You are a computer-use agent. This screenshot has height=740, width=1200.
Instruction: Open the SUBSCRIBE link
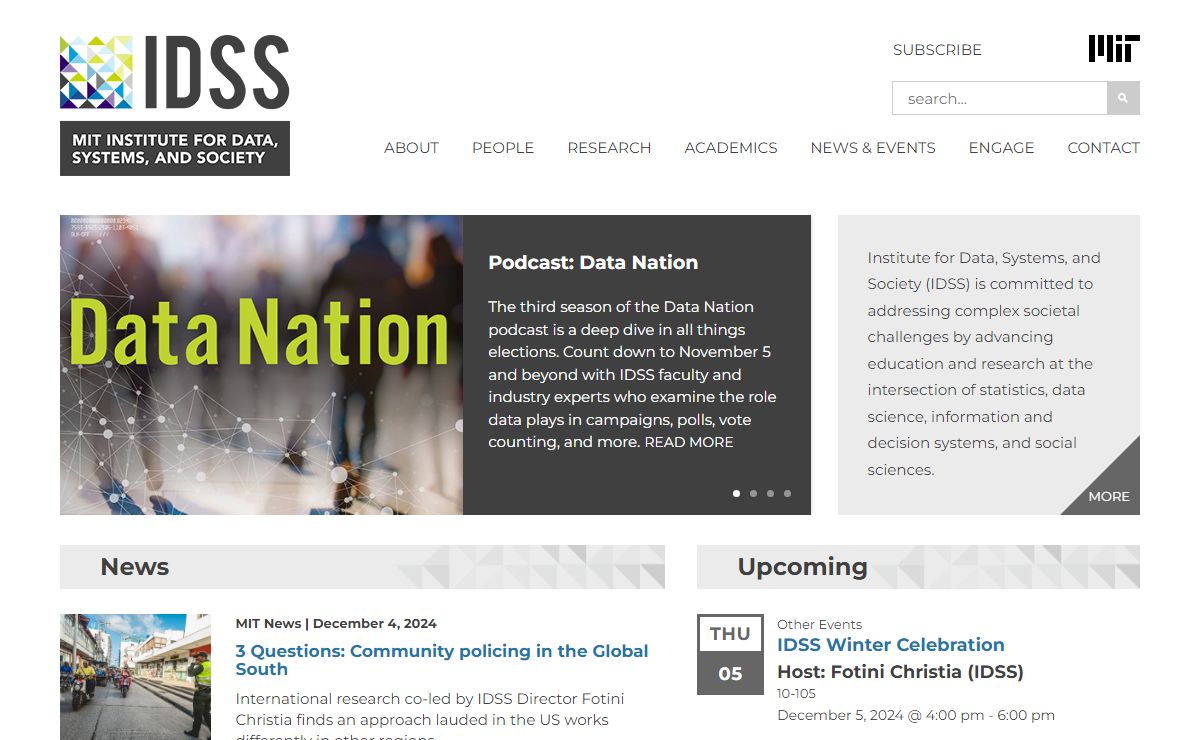937,49
